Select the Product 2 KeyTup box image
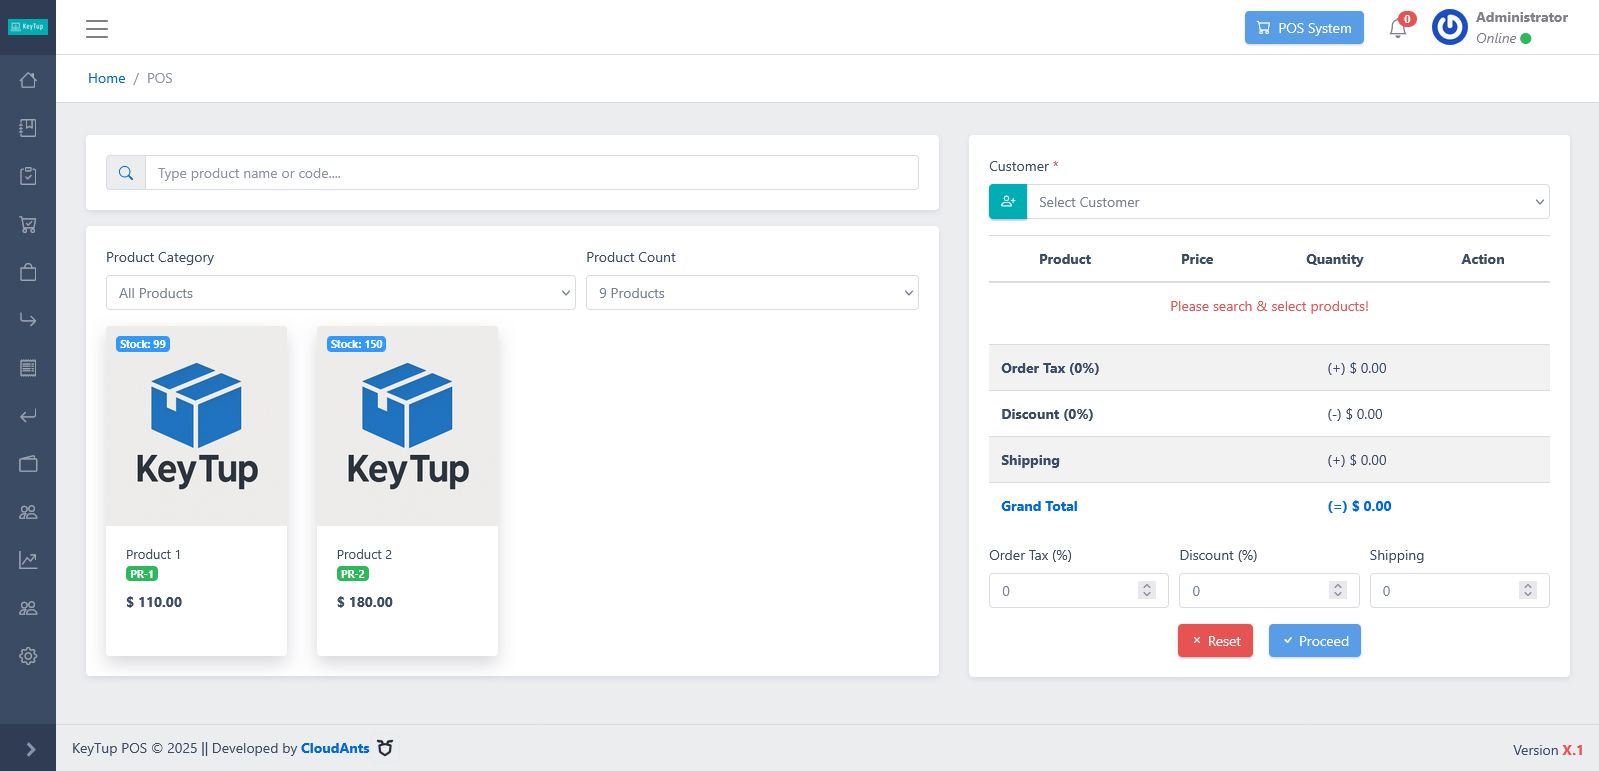 407,426
